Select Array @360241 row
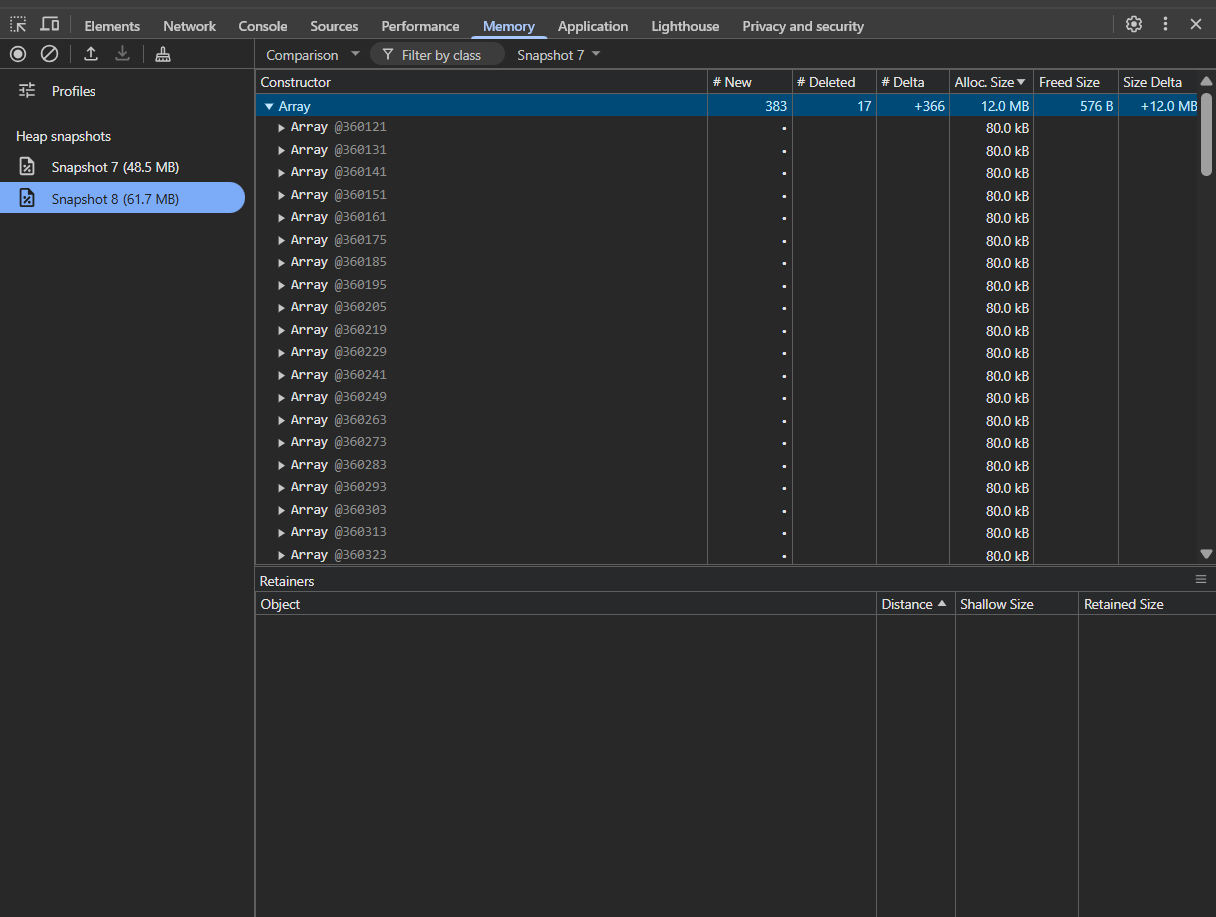This screenshot has height=917, width=1216. pyautogui.click(x=726, y=375)
